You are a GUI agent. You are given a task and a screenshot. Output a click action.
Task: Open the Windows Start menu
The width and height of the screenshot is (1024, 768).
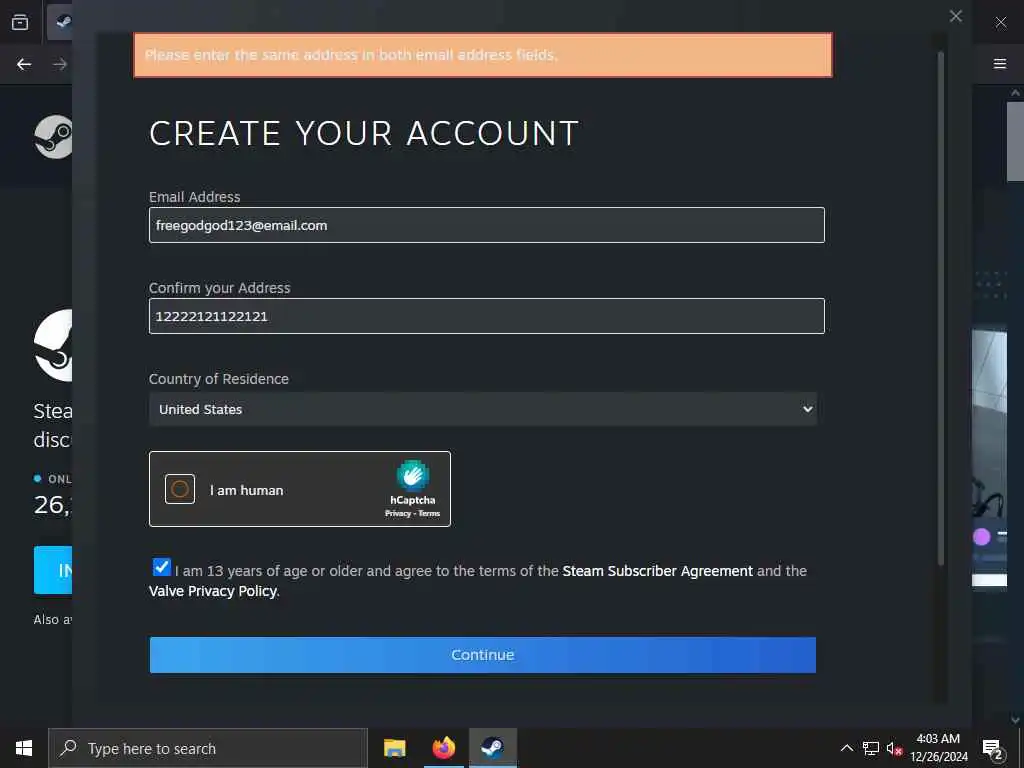pos(24,748)
